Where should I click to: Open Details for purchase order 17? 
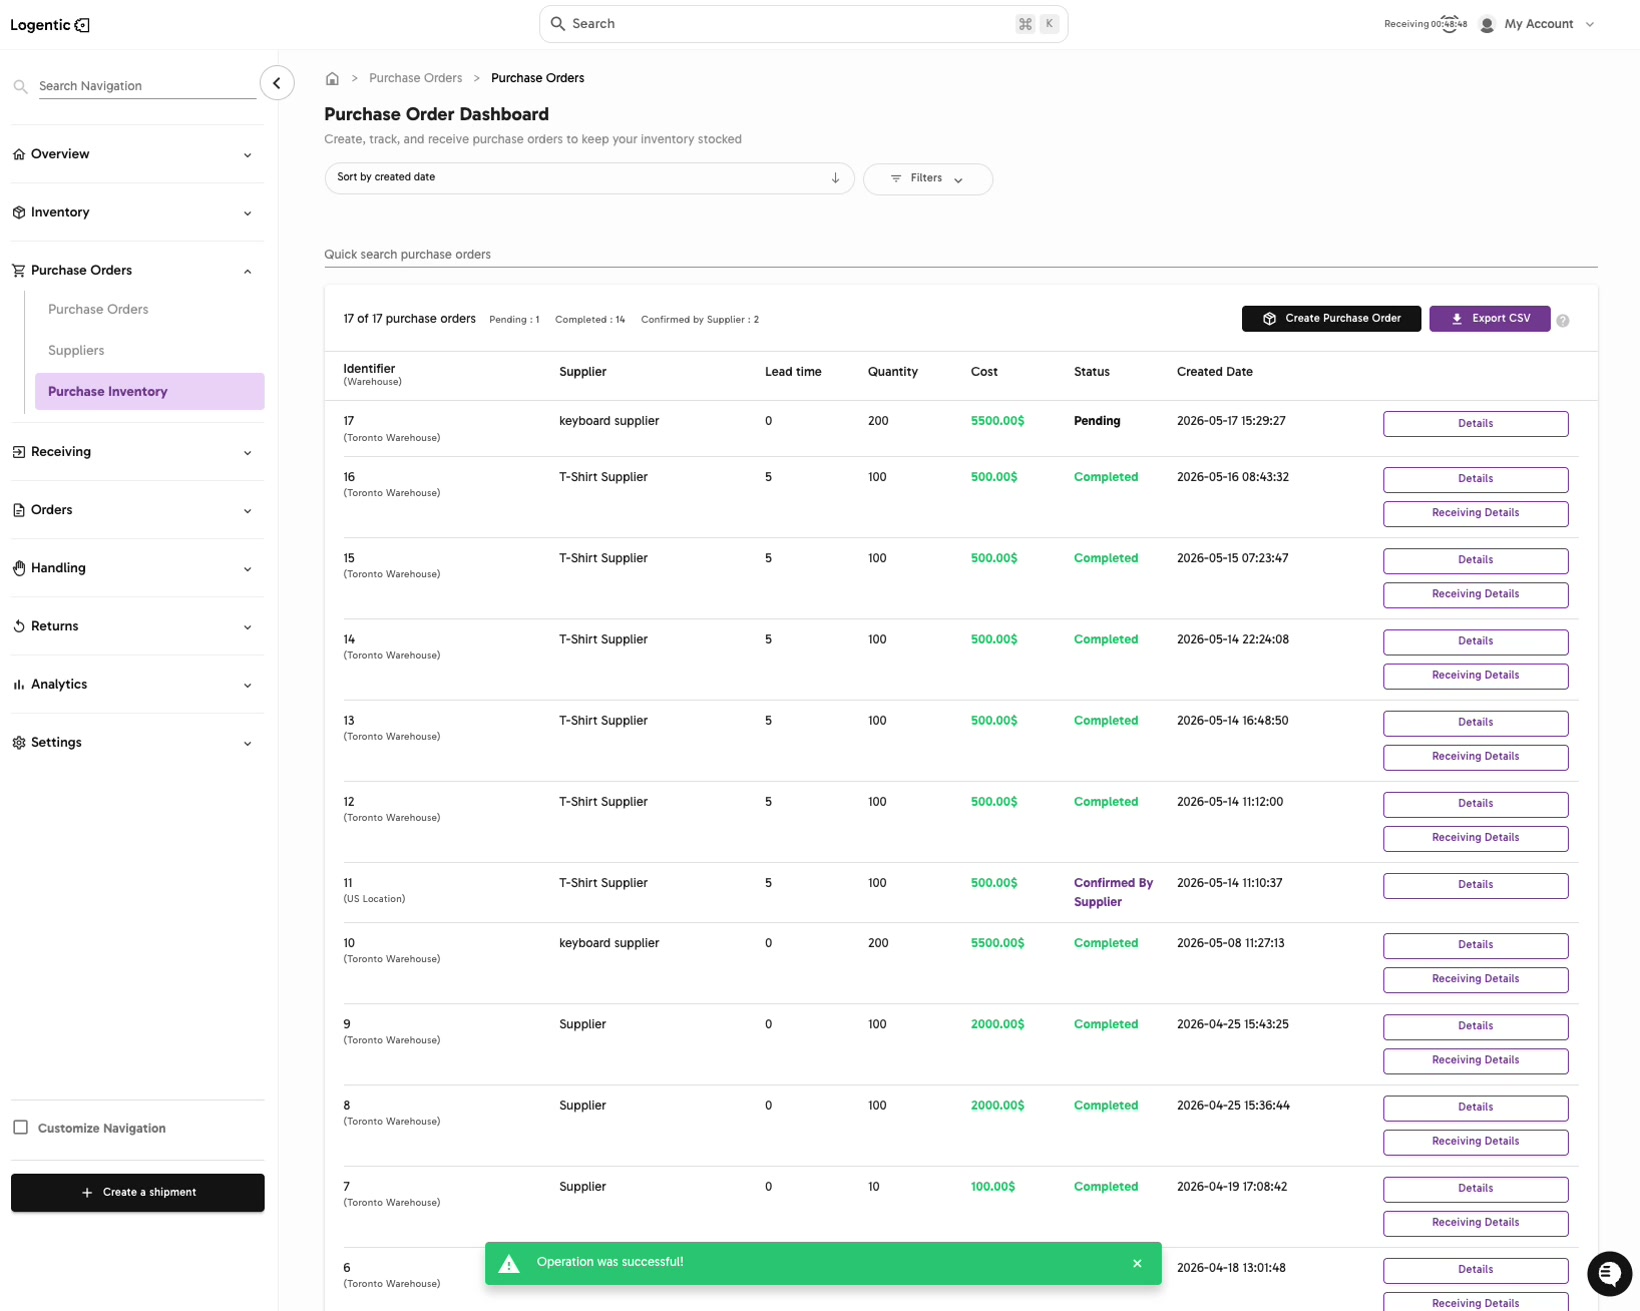coord(1475,424)
